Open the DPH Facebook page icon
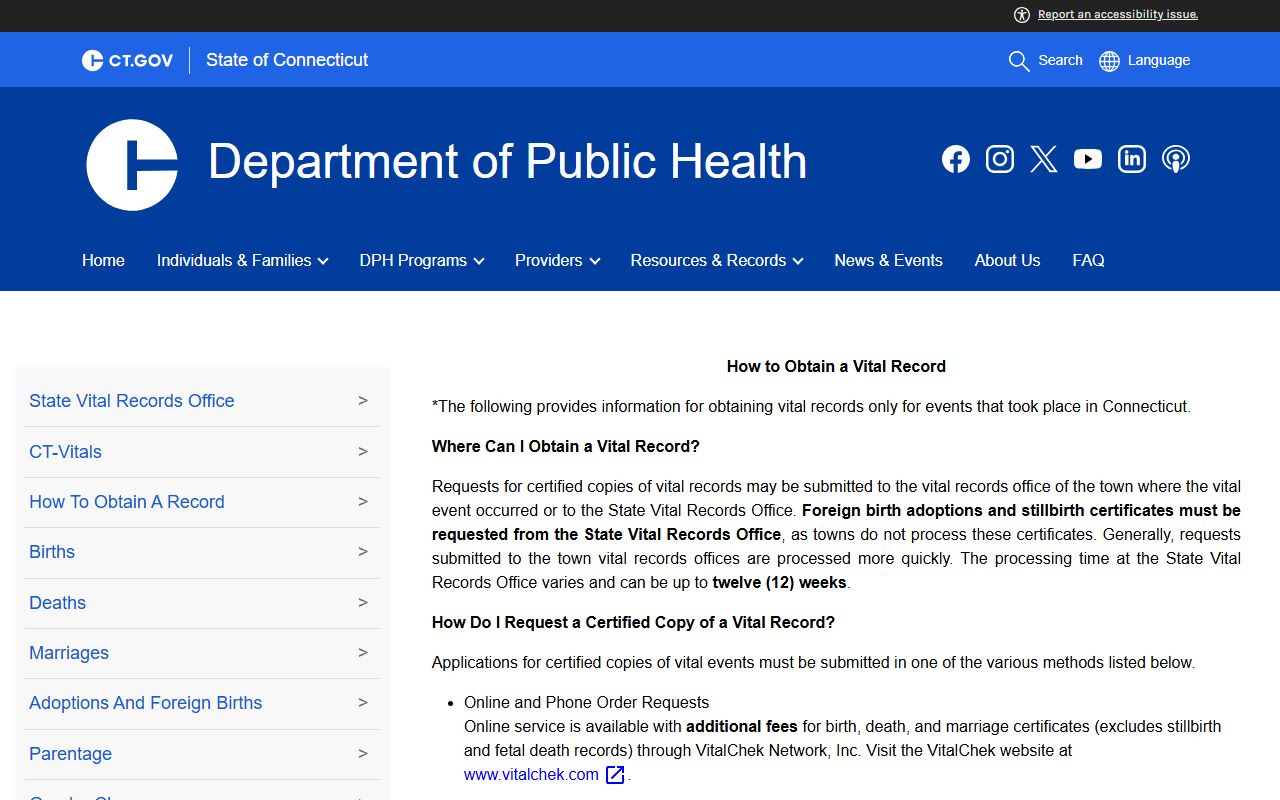1280x800 pixels. (956, 159)
